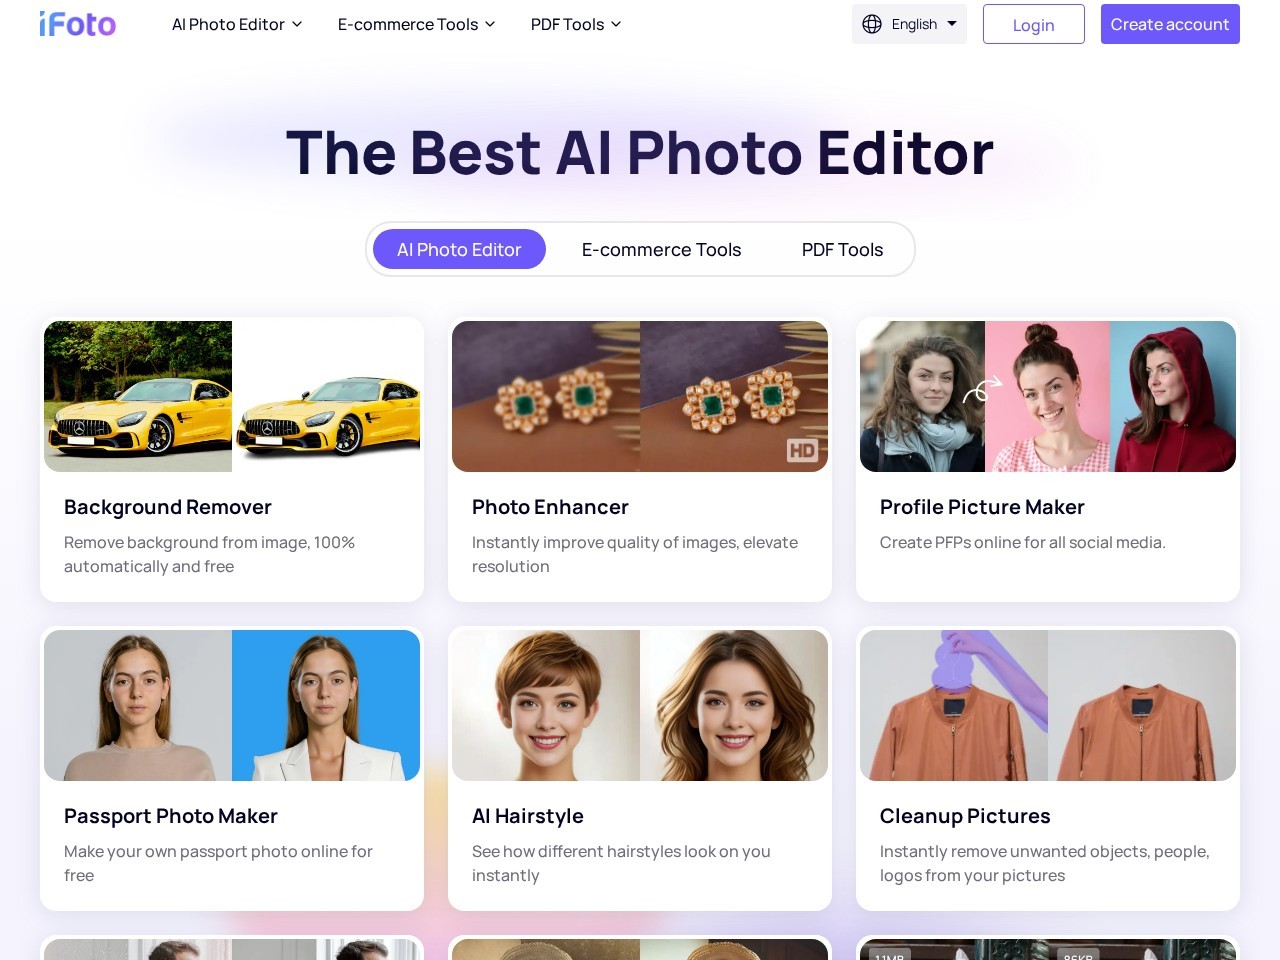Switch to the PDF Tools tab
The width and height of the screenshot is (1280, 960).
click(x=842, y=249)
